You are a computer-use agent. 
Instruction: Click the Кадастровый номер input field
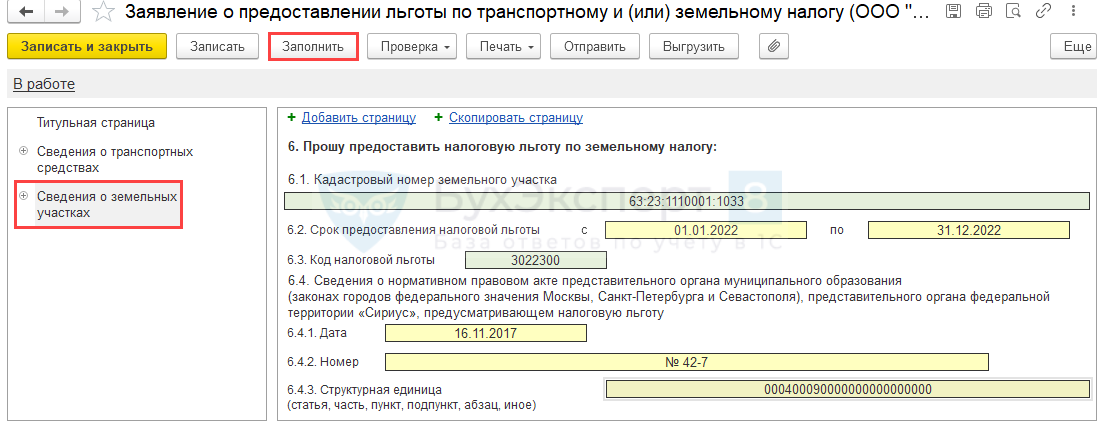(x=687, y=201)
